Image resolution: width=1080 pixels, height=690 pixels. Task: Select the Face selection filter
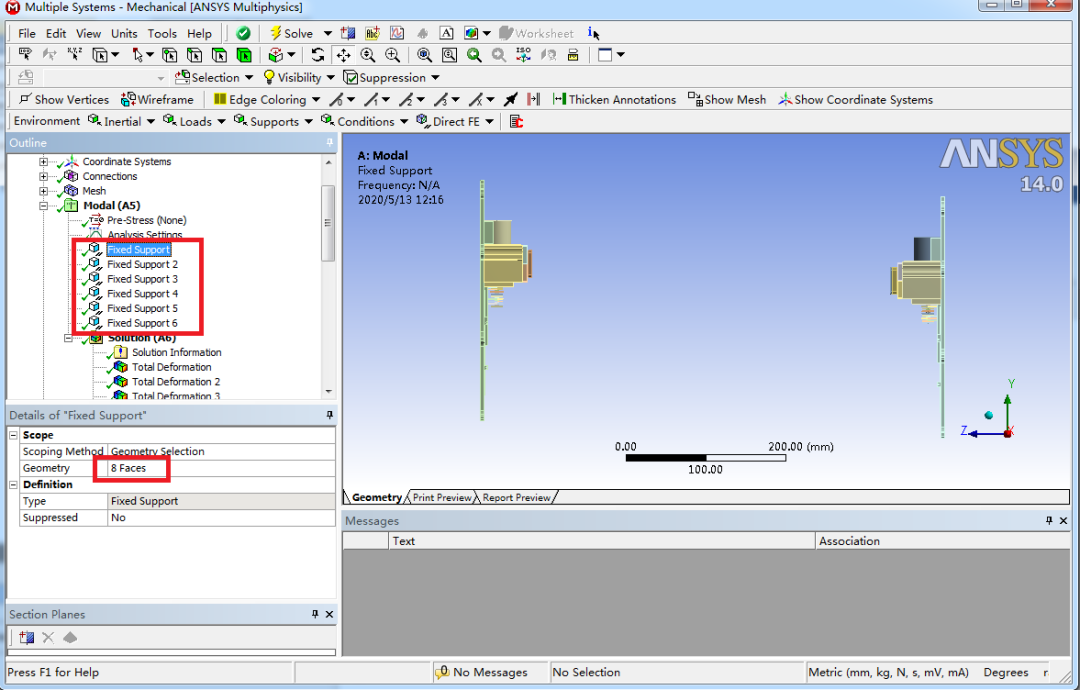pyautogui.click(x=220, y=55)
